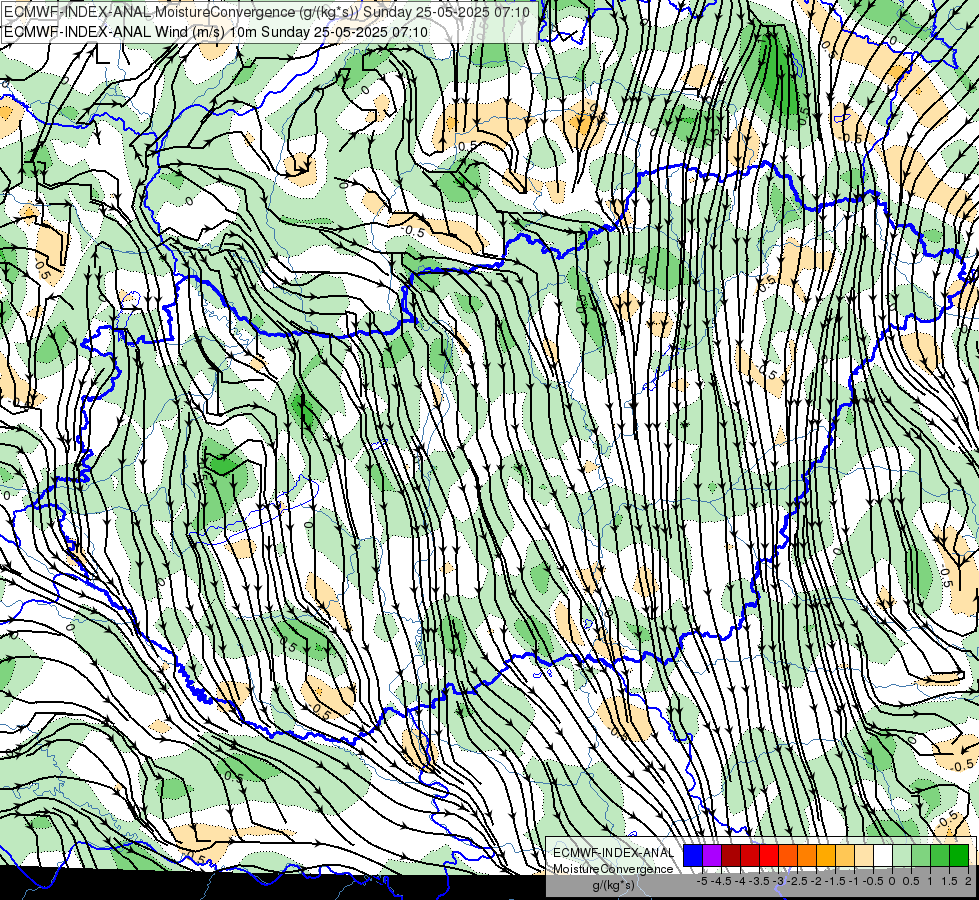Viewport: 979px width, 900px height.
Task: Click the legend tick label -1.5
Action: click(835, 881)
